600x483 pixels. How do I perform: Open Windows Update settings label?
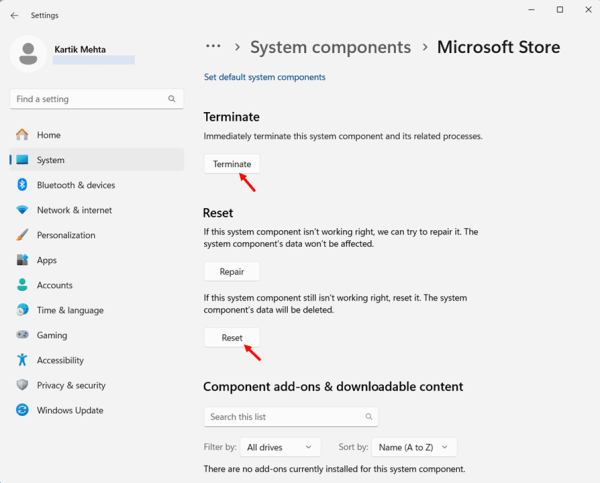(x=70, y=410)
